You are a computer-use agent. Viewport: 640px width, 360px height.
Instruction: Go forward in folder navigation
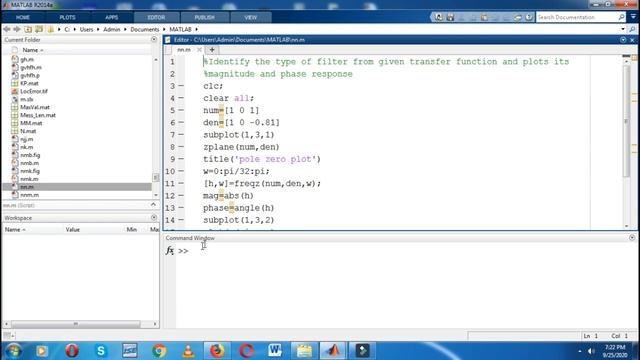point(17,29)
